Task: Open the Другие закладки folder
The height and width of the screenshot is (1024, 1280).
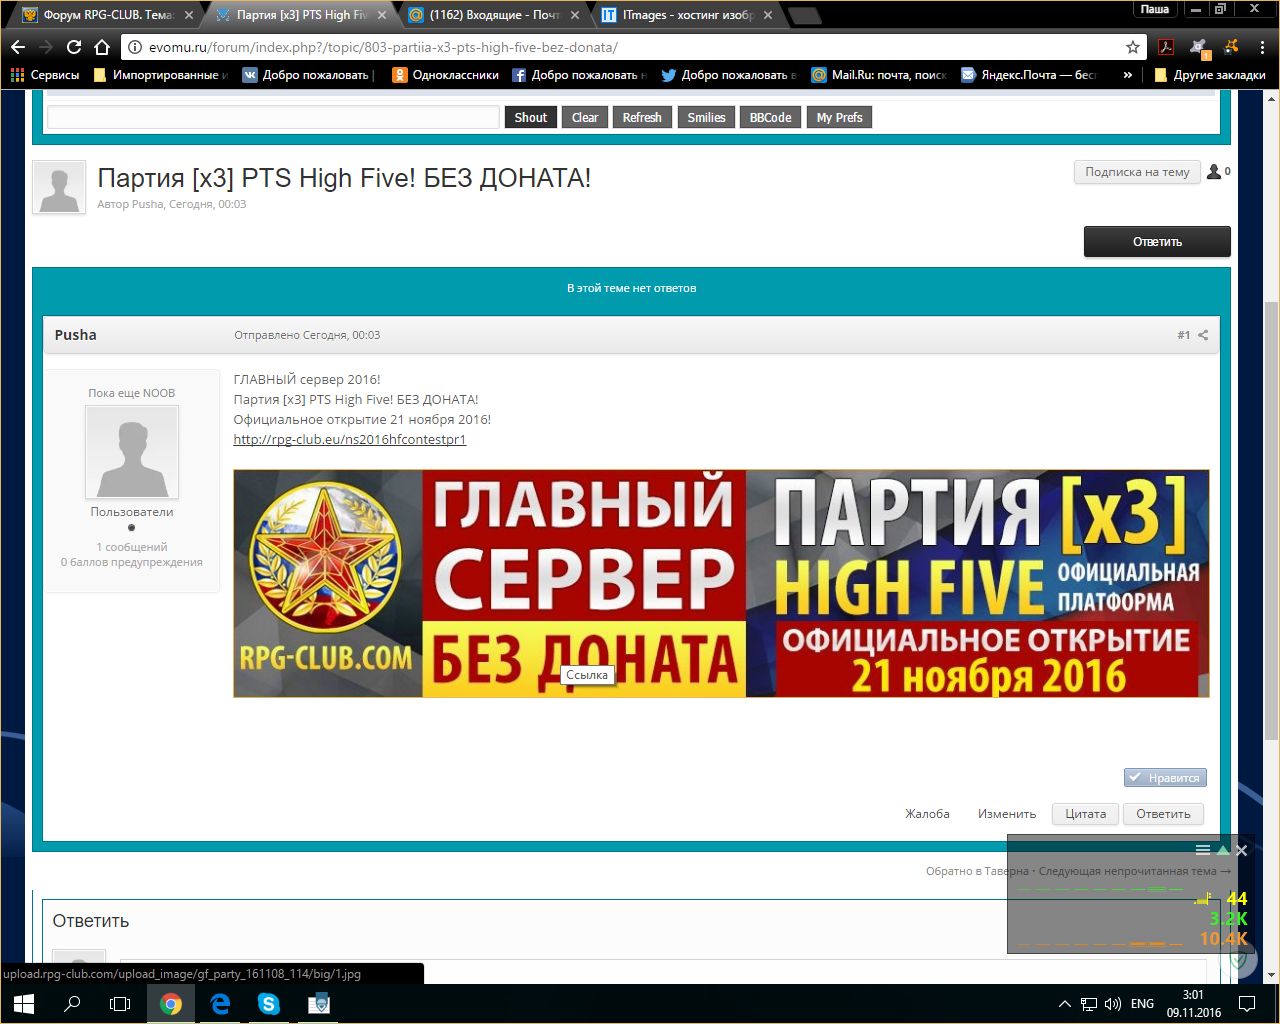Action: click(1210, 75)
